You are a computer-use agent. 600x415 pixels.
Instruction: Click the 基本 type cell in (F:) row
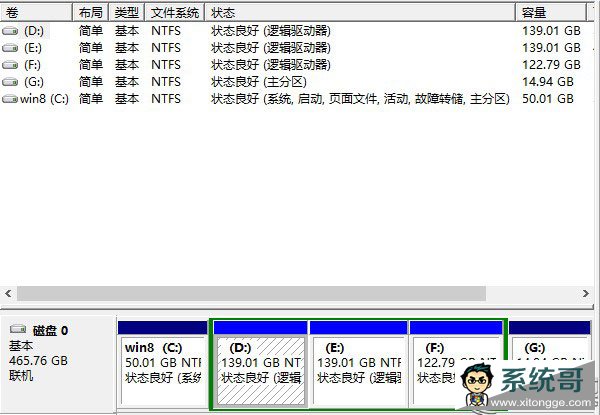tap(127, 65)
